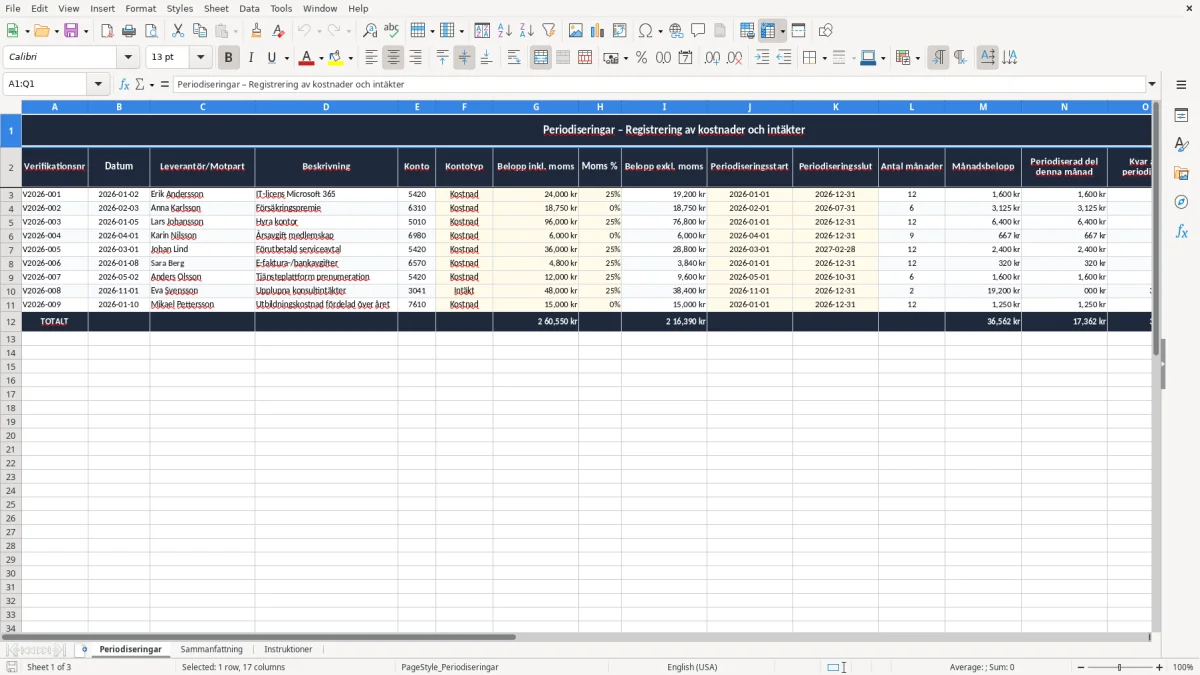Add a decimal place
This screenshot has width=1200, height=675.
713,58
